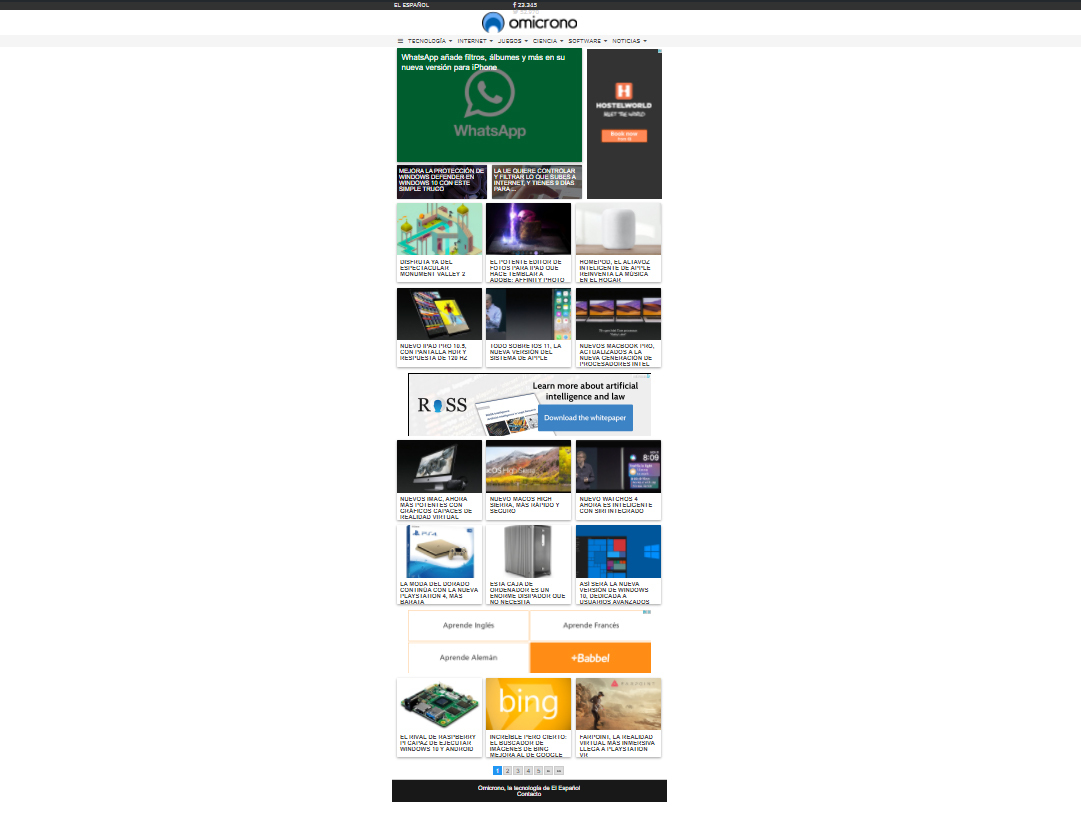Open the watchOS 4 article image

coord(618,467)
